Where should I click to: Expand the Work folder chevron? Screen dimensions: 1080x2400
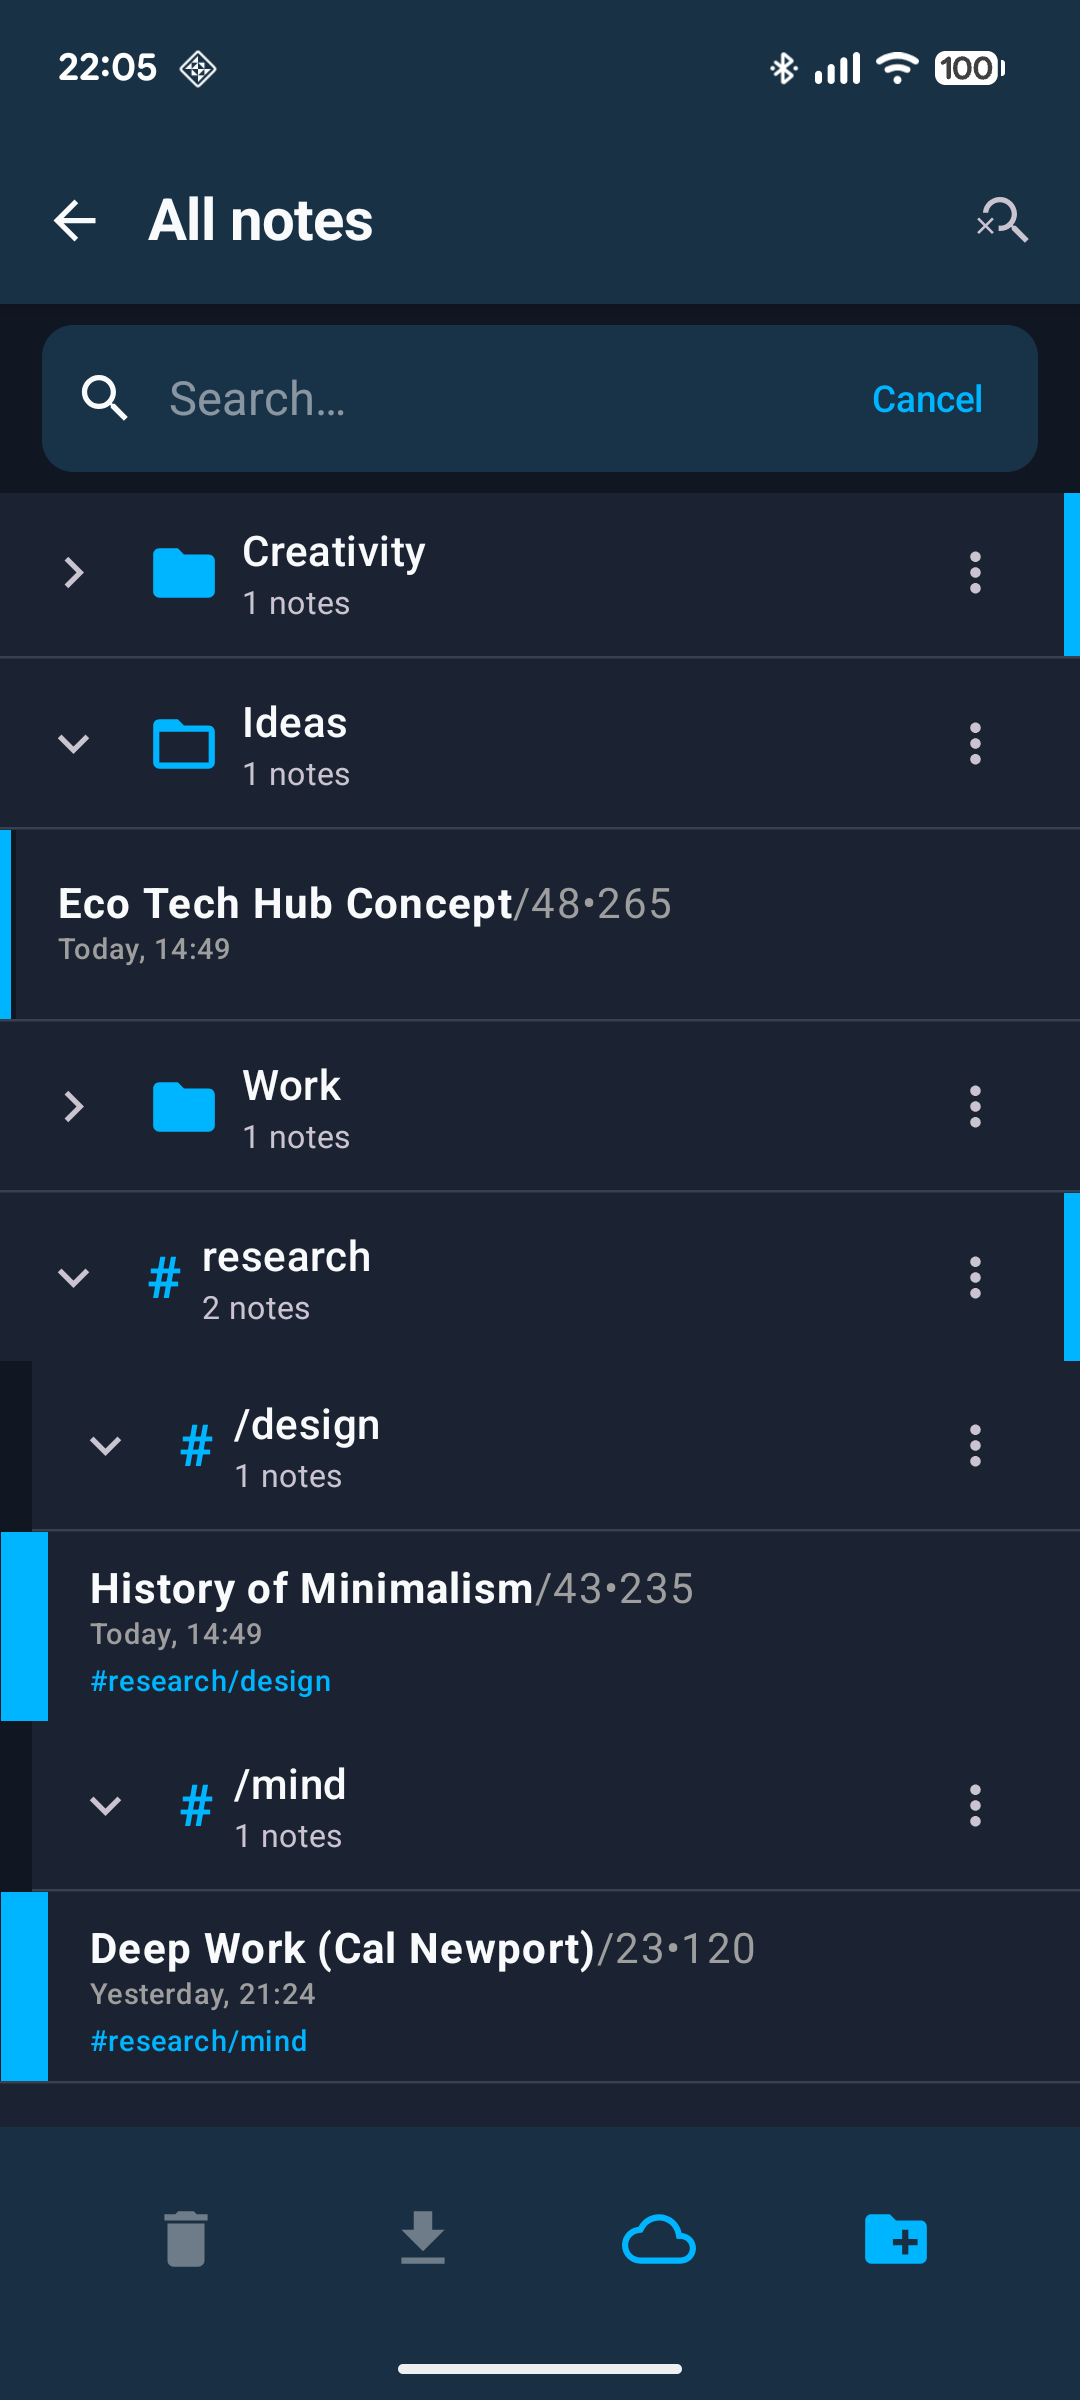click(x=74, y=1107)
